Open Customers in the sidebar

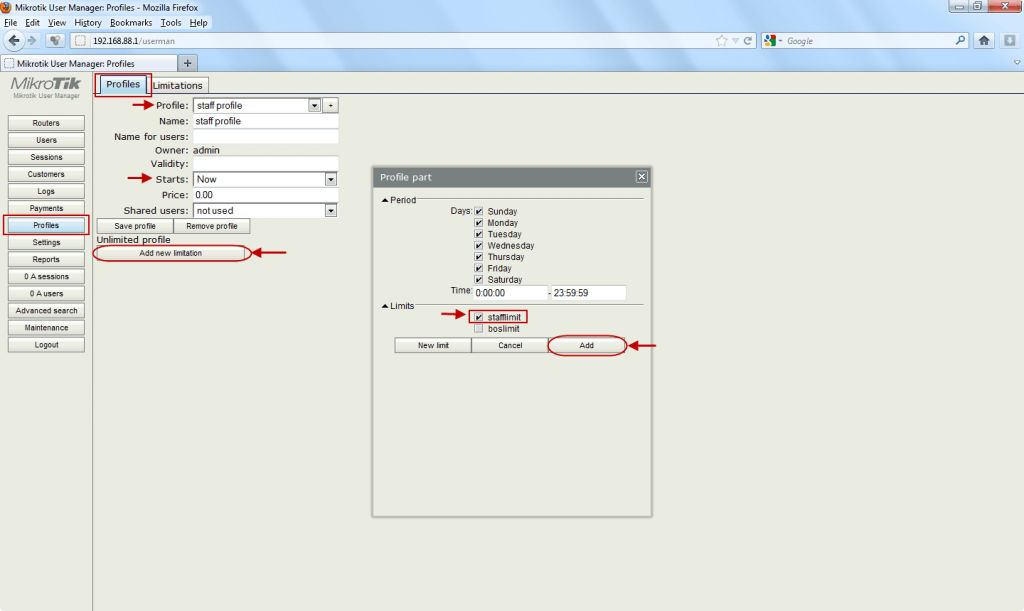point(46,174)
